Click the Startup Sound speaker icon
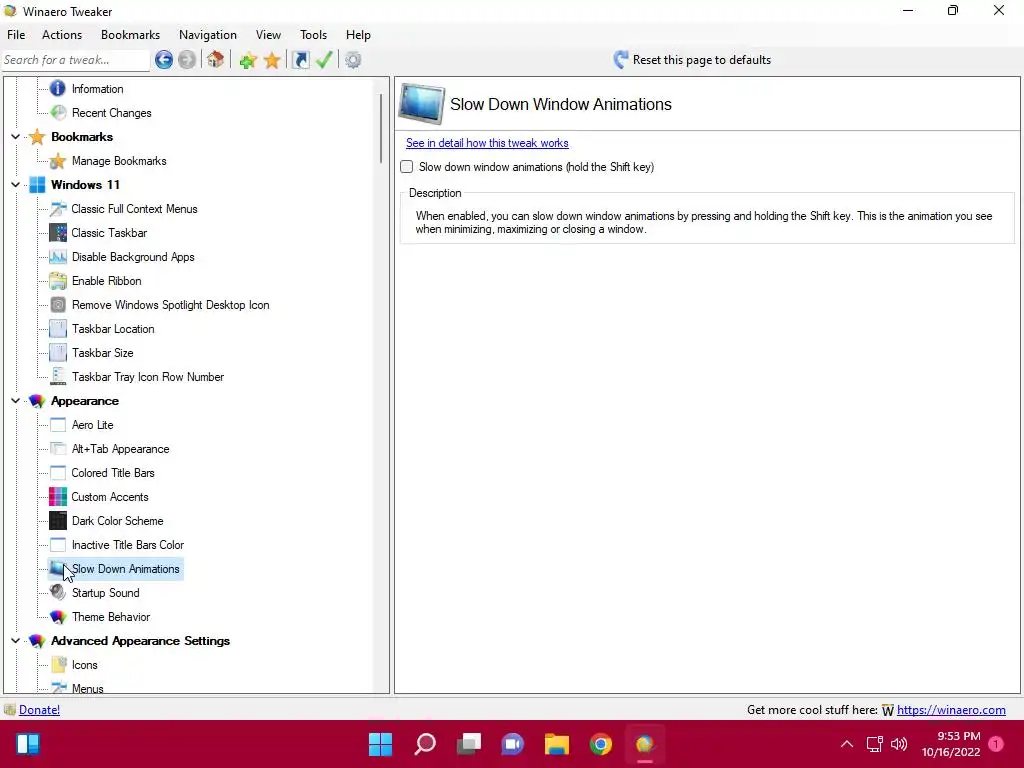The image size is (1024, 768). [58, 592]
